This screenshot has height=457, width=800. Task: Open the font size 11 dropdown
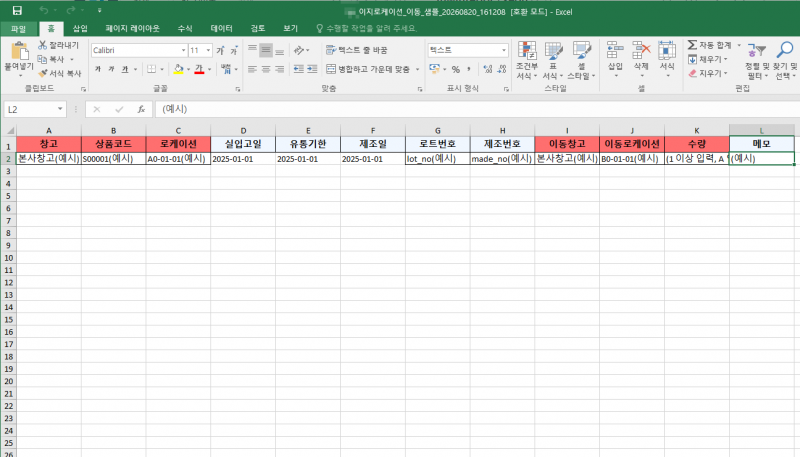pos(208,50)
